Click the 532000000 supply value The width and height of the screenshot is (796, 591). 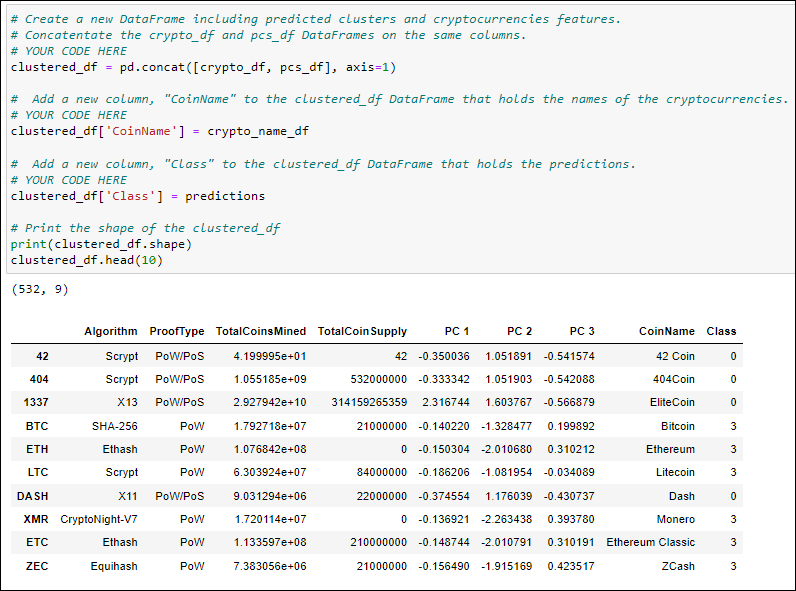pos(379,379)
